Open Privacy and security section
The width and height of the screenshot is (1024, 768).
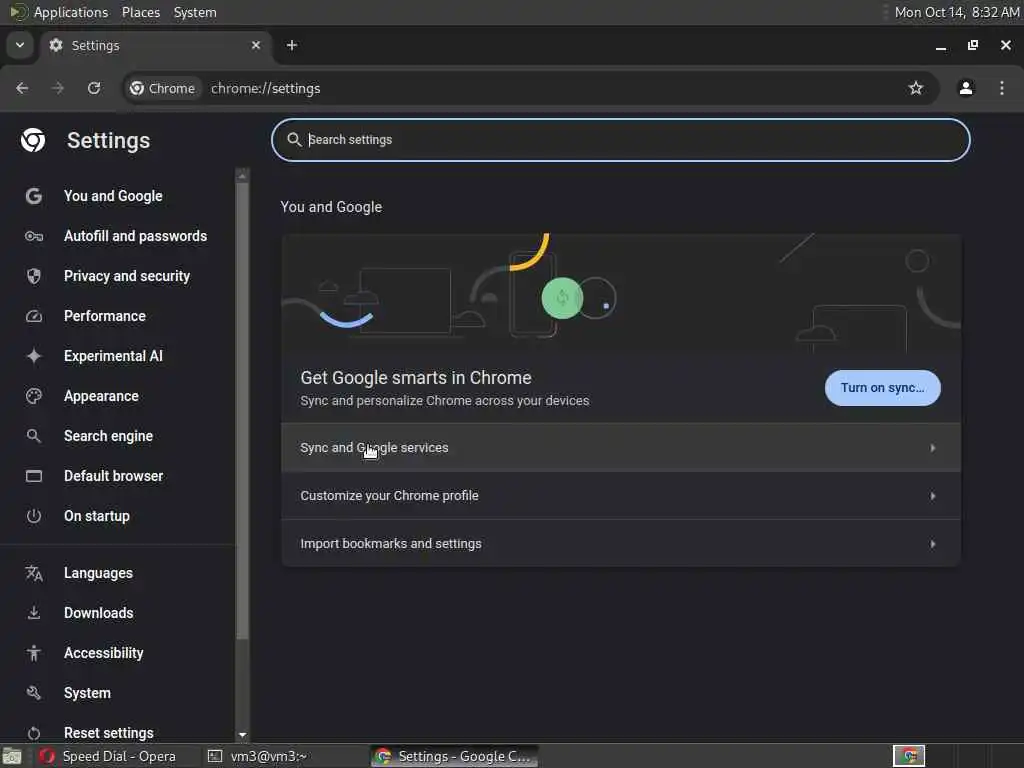(127, 276)
